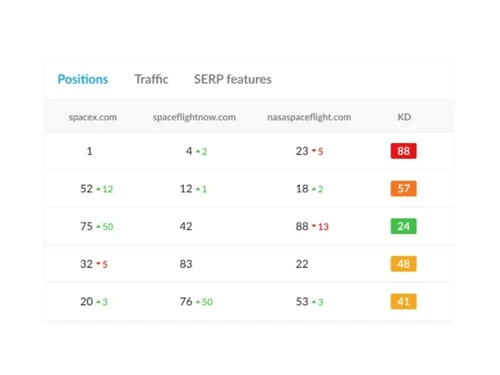Click nasaspaceflight.com position 53 cell
This screenshot has width=500, height=375.
click(302, 302)
